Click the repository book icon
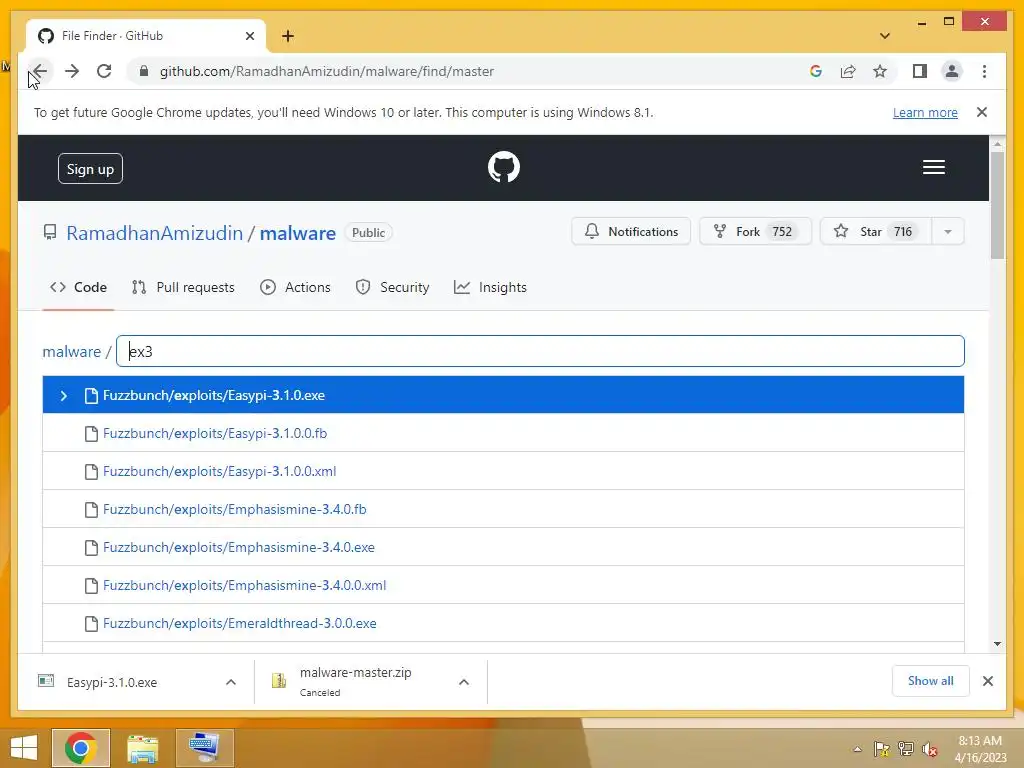 point(50,232)
